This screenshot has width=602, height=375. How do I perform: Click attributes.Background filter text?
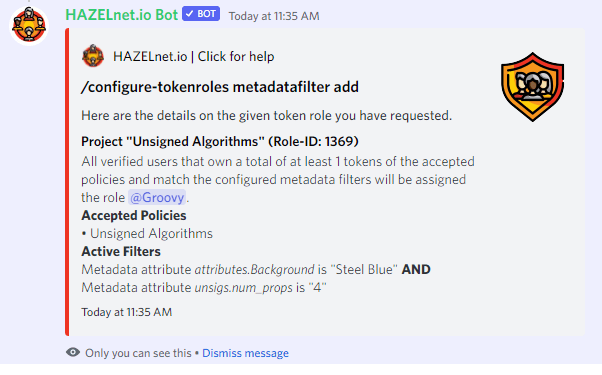click(x=255, y=269)
